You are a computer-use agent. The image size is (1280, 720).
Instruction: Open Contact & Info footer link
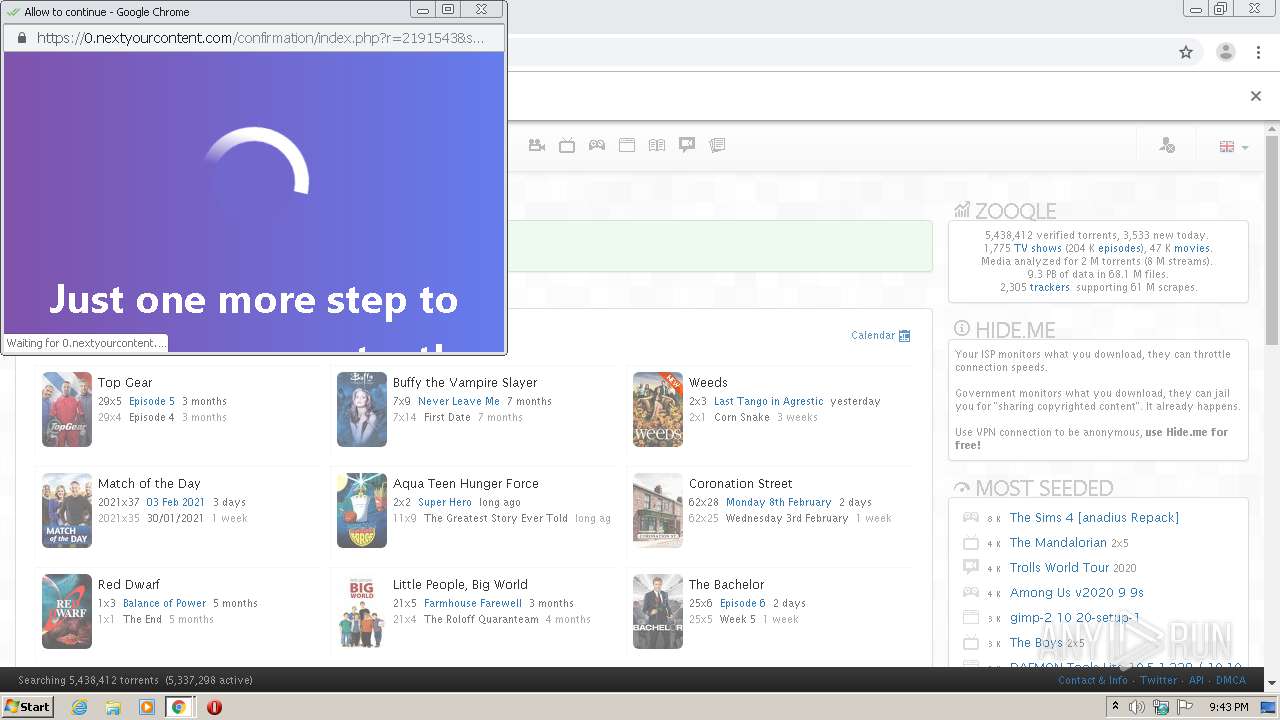tap(1093, 680)
